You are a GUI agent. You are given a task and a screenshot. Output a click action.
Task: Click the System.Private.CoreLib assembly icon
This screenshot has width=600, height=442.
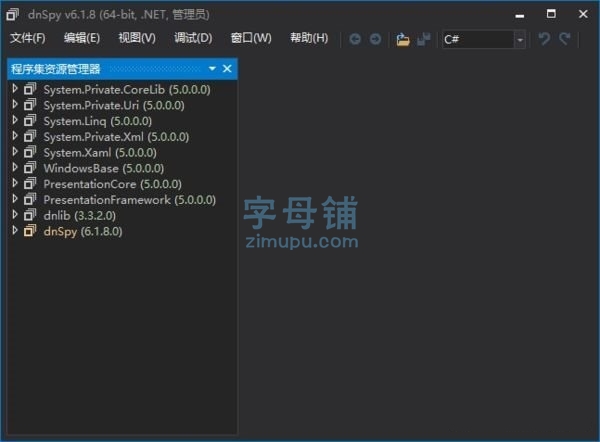(x=30, y=89)
